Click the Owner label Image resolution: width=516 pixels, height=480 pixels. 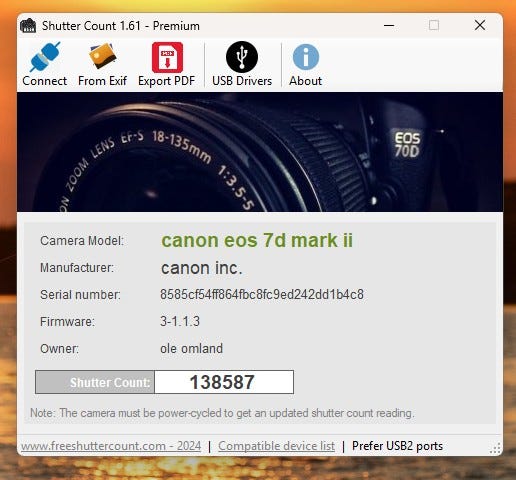(59, 349)
